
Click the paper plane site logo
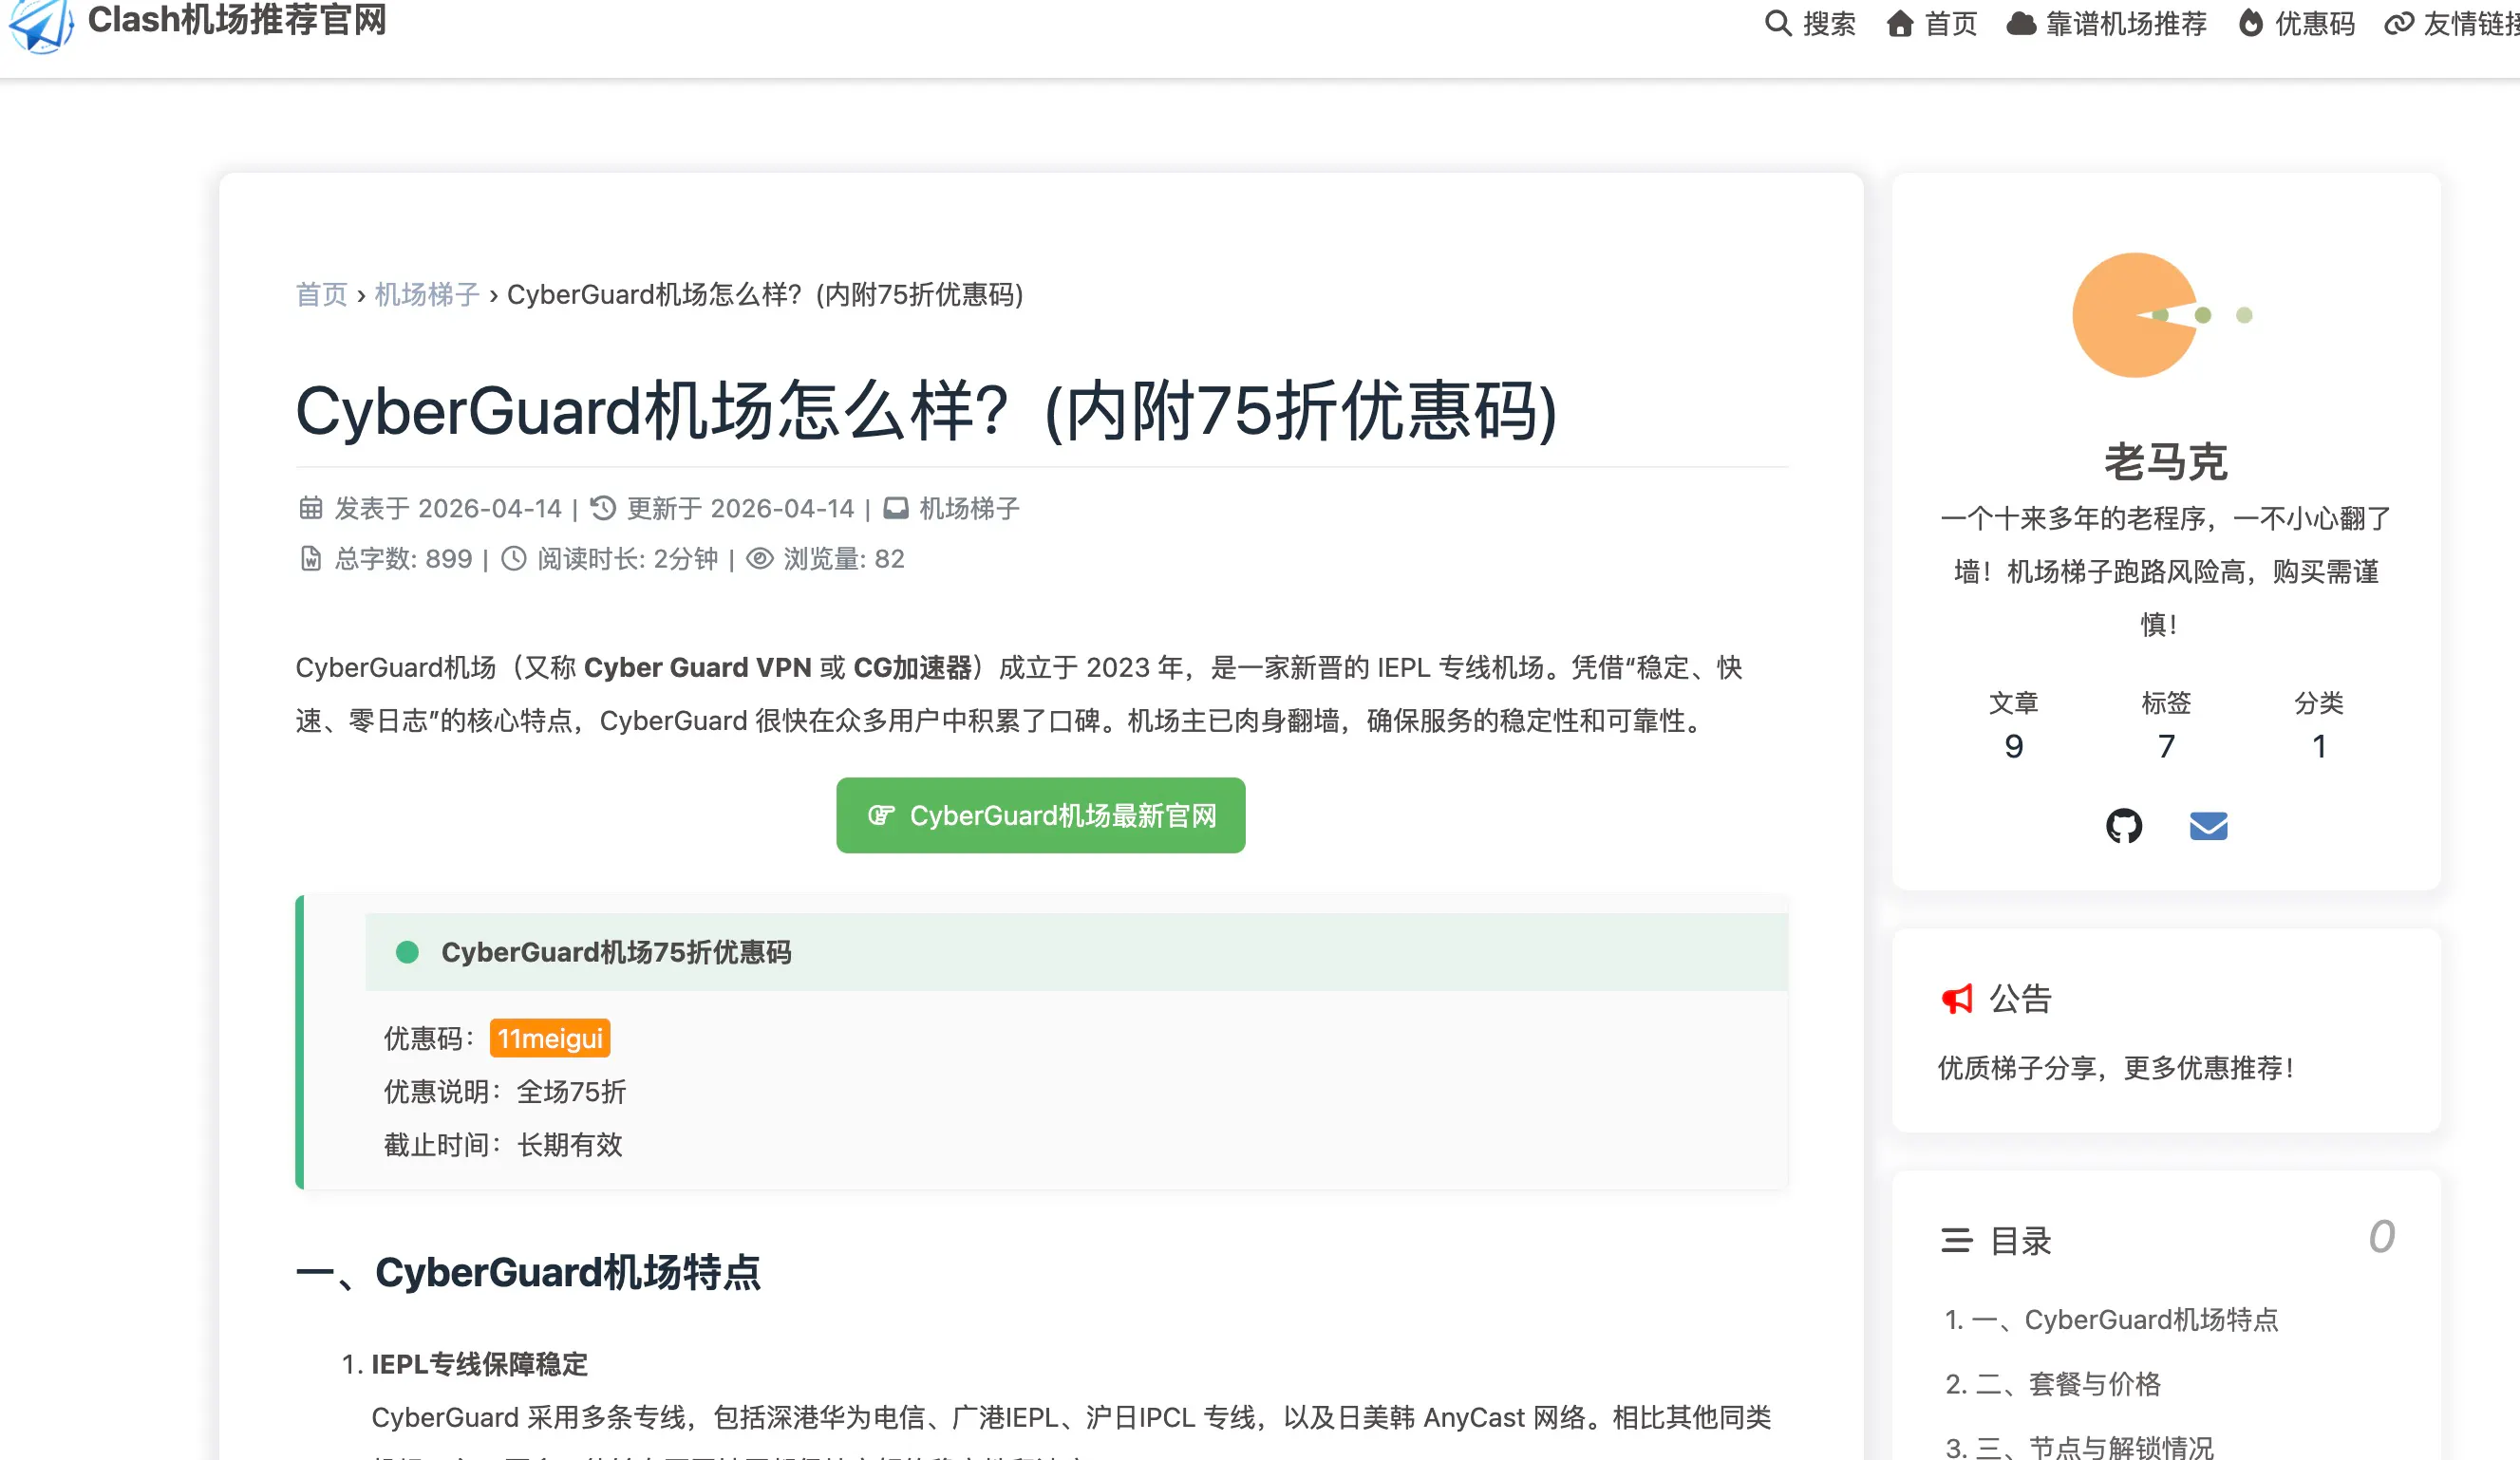click(42, 24)
